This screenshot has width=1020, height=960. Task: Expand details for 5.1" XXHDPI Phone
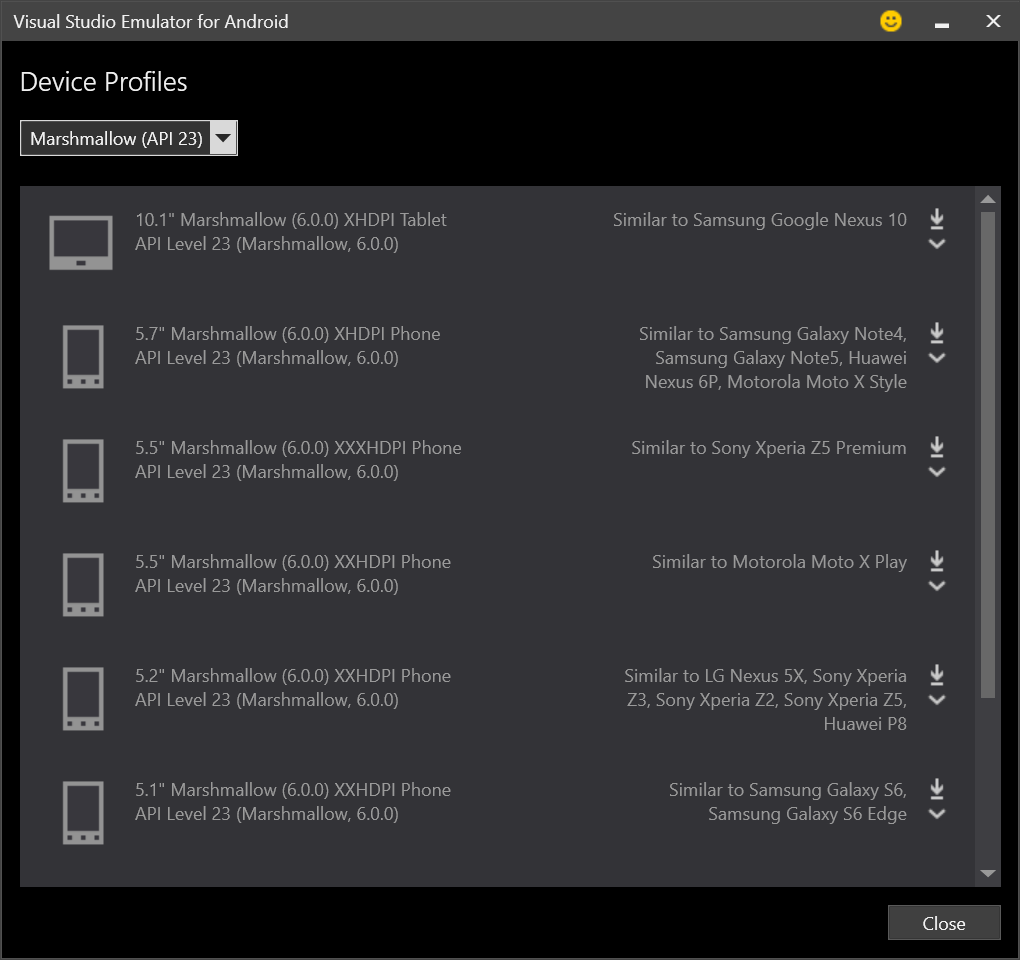(937, 814)
